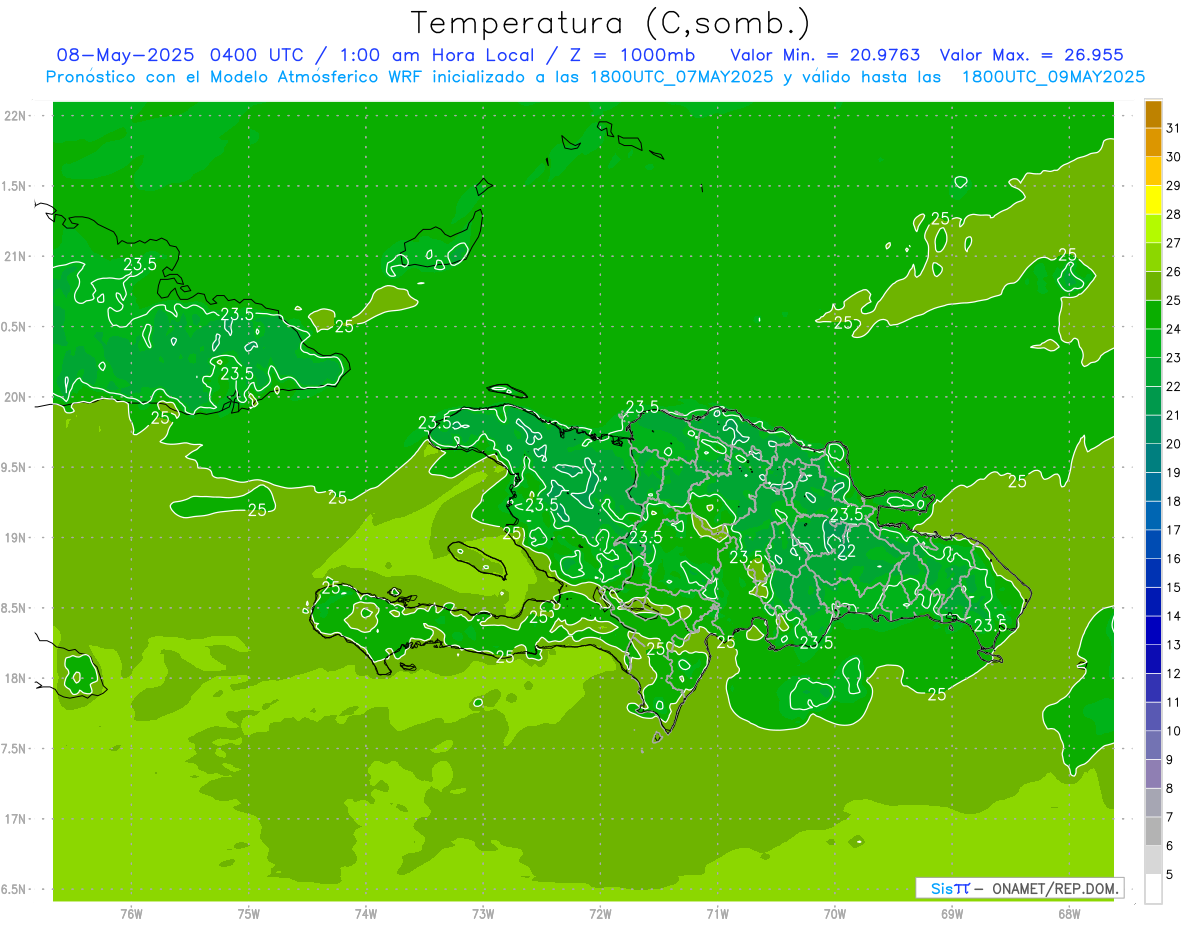Click the dark blue swatch between 13 and 14

coord(1153,631)
